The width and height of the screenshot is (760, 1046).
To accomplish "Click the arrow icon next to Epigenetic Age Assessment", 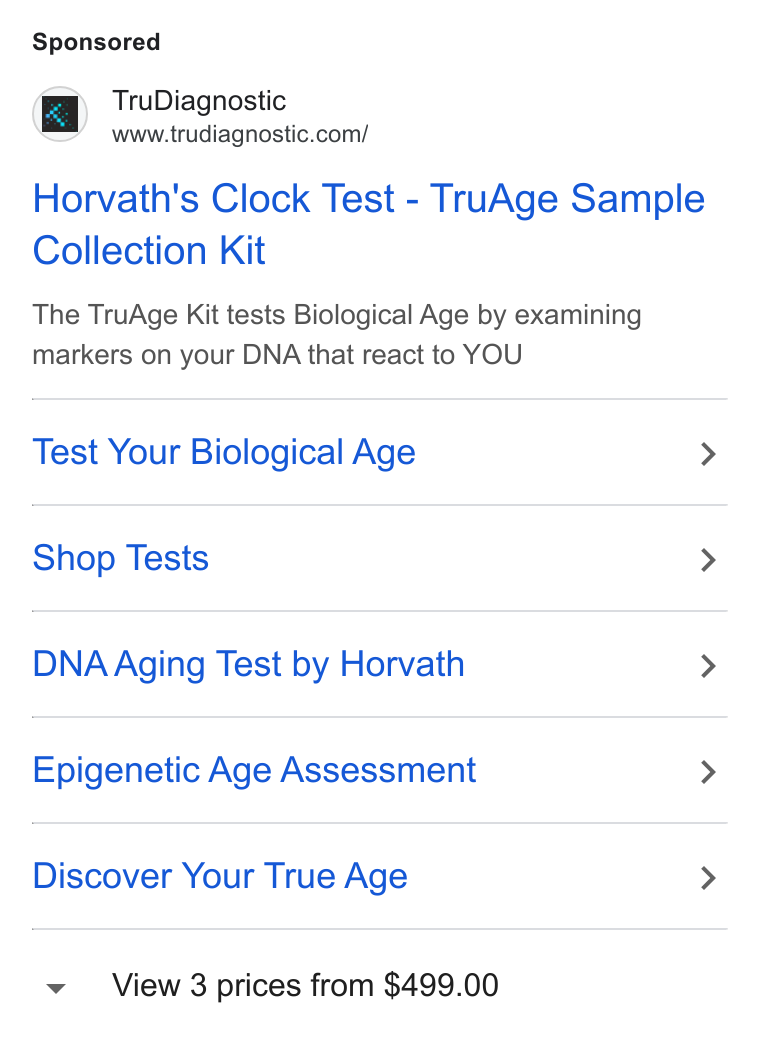I will [709, 772].
